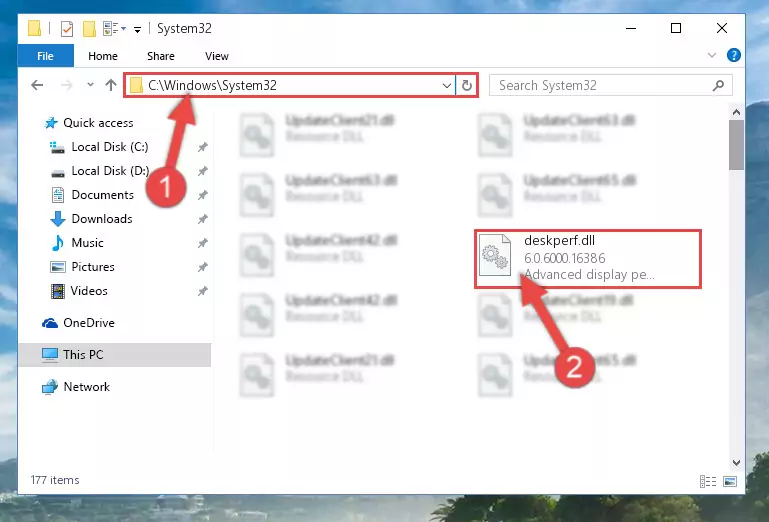Open Documents in the sidebar
This screenshot has width=769, height=522.
click(x=103, y=195)
